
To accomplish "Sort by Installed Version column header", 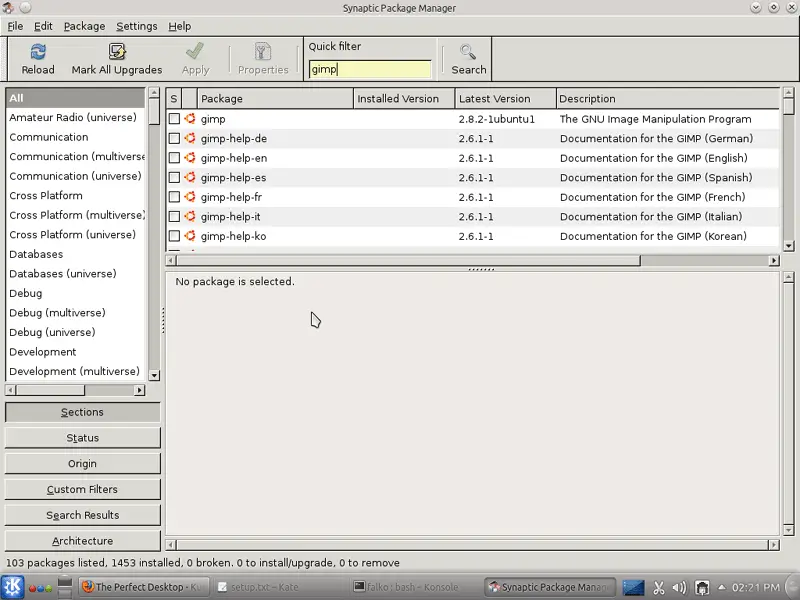I will [x=404, y=98].
